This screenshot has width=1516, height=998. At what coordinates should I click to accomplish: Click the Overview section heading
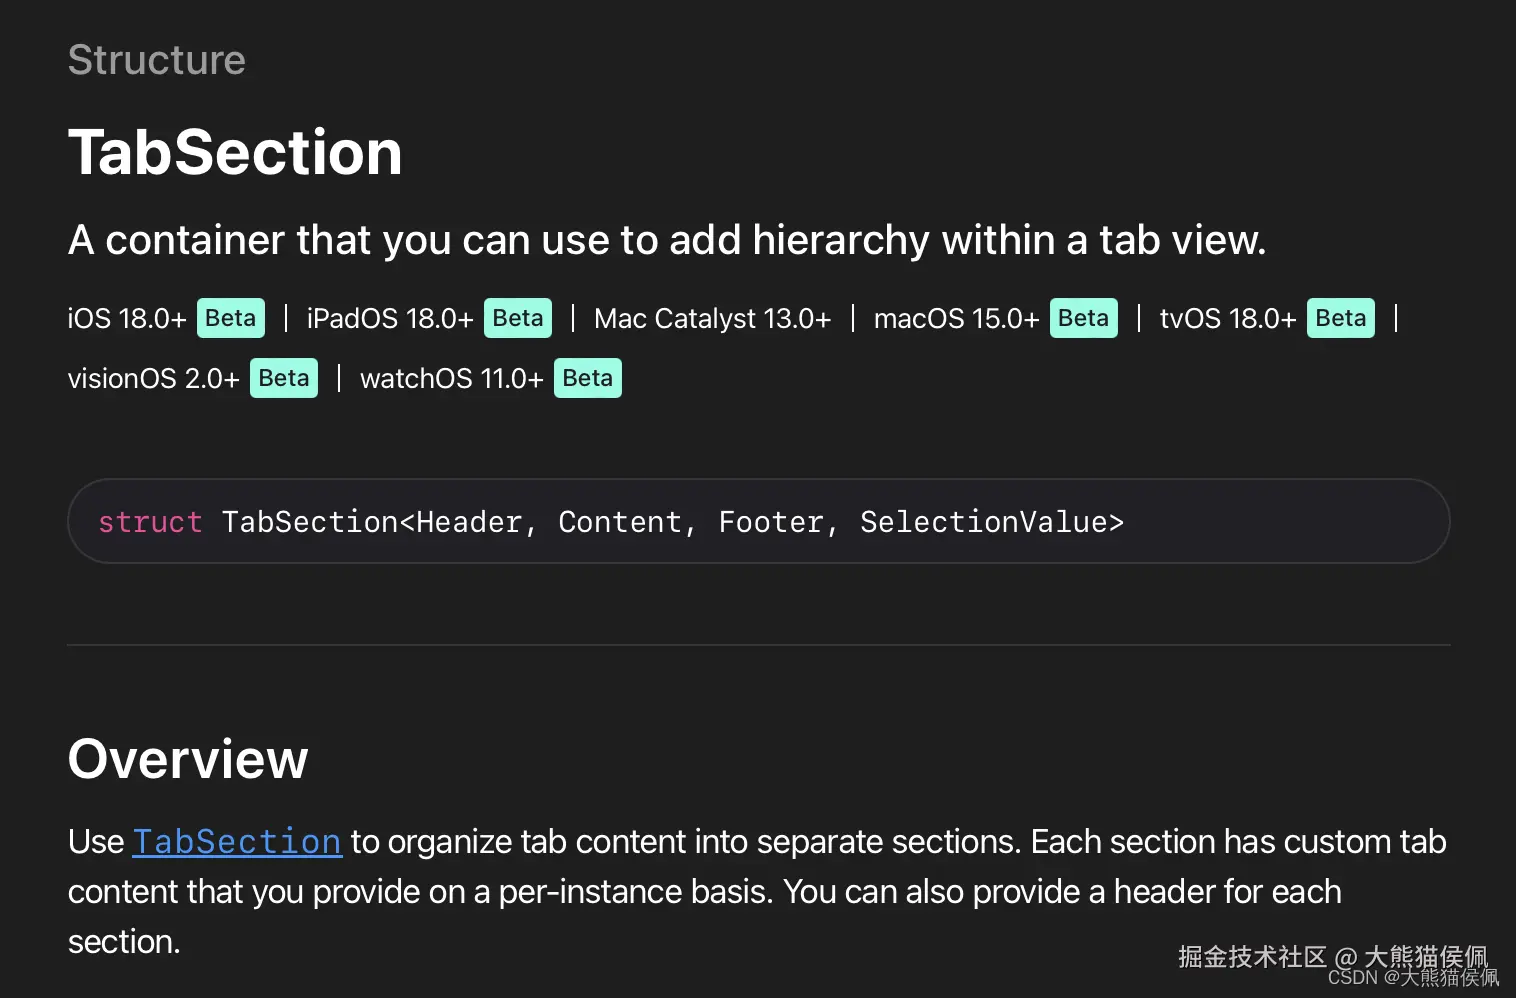coord(188,759)
